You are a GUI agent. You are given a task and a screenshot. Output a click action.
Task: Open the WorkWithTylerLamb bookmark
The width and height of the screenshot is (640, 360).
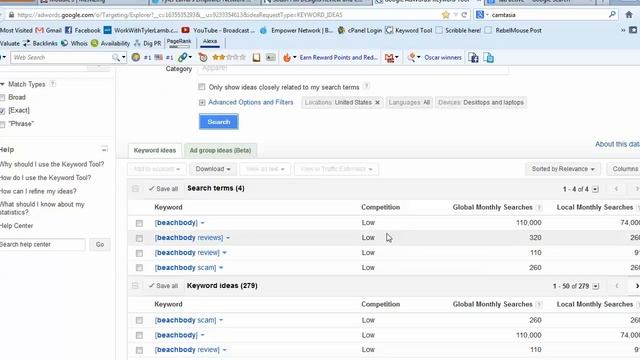click(140, 30)
